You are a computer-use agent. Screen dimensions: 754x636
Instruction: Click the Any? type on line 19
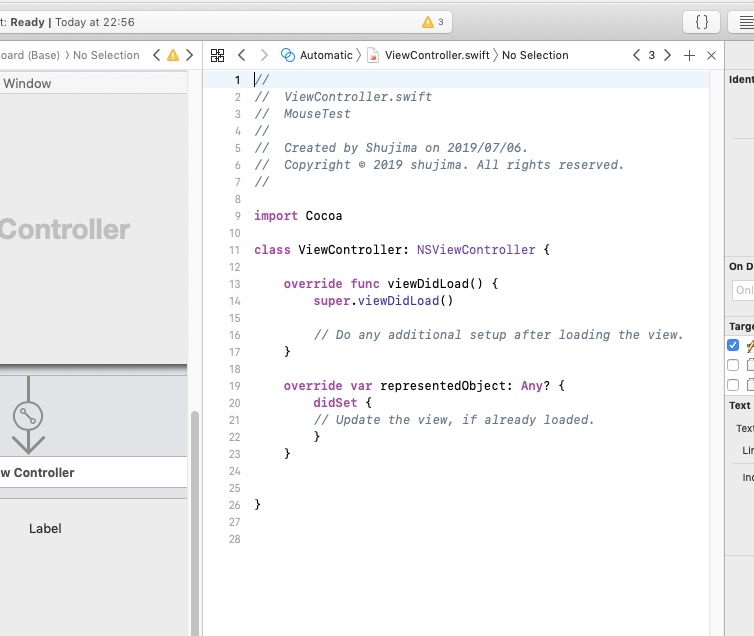[x=535, y=386]
